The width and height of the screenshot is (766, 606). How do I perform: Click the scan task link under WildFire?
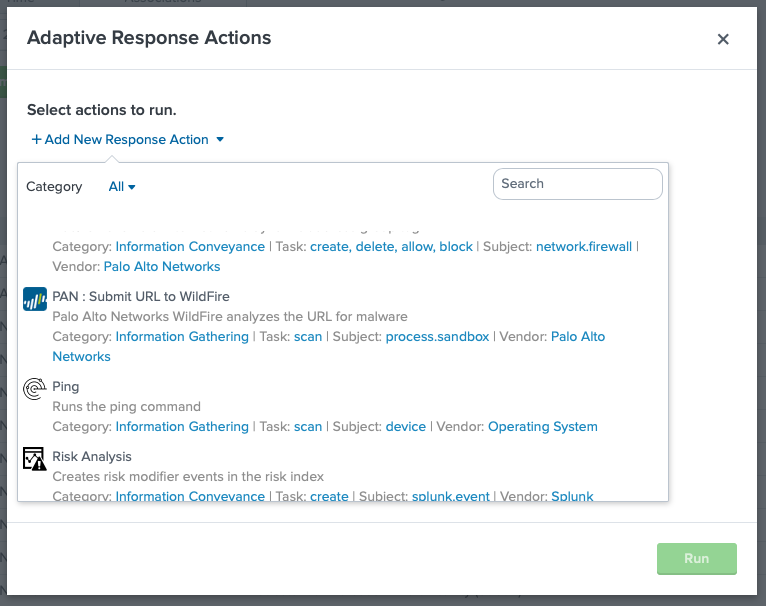[308, 337]
